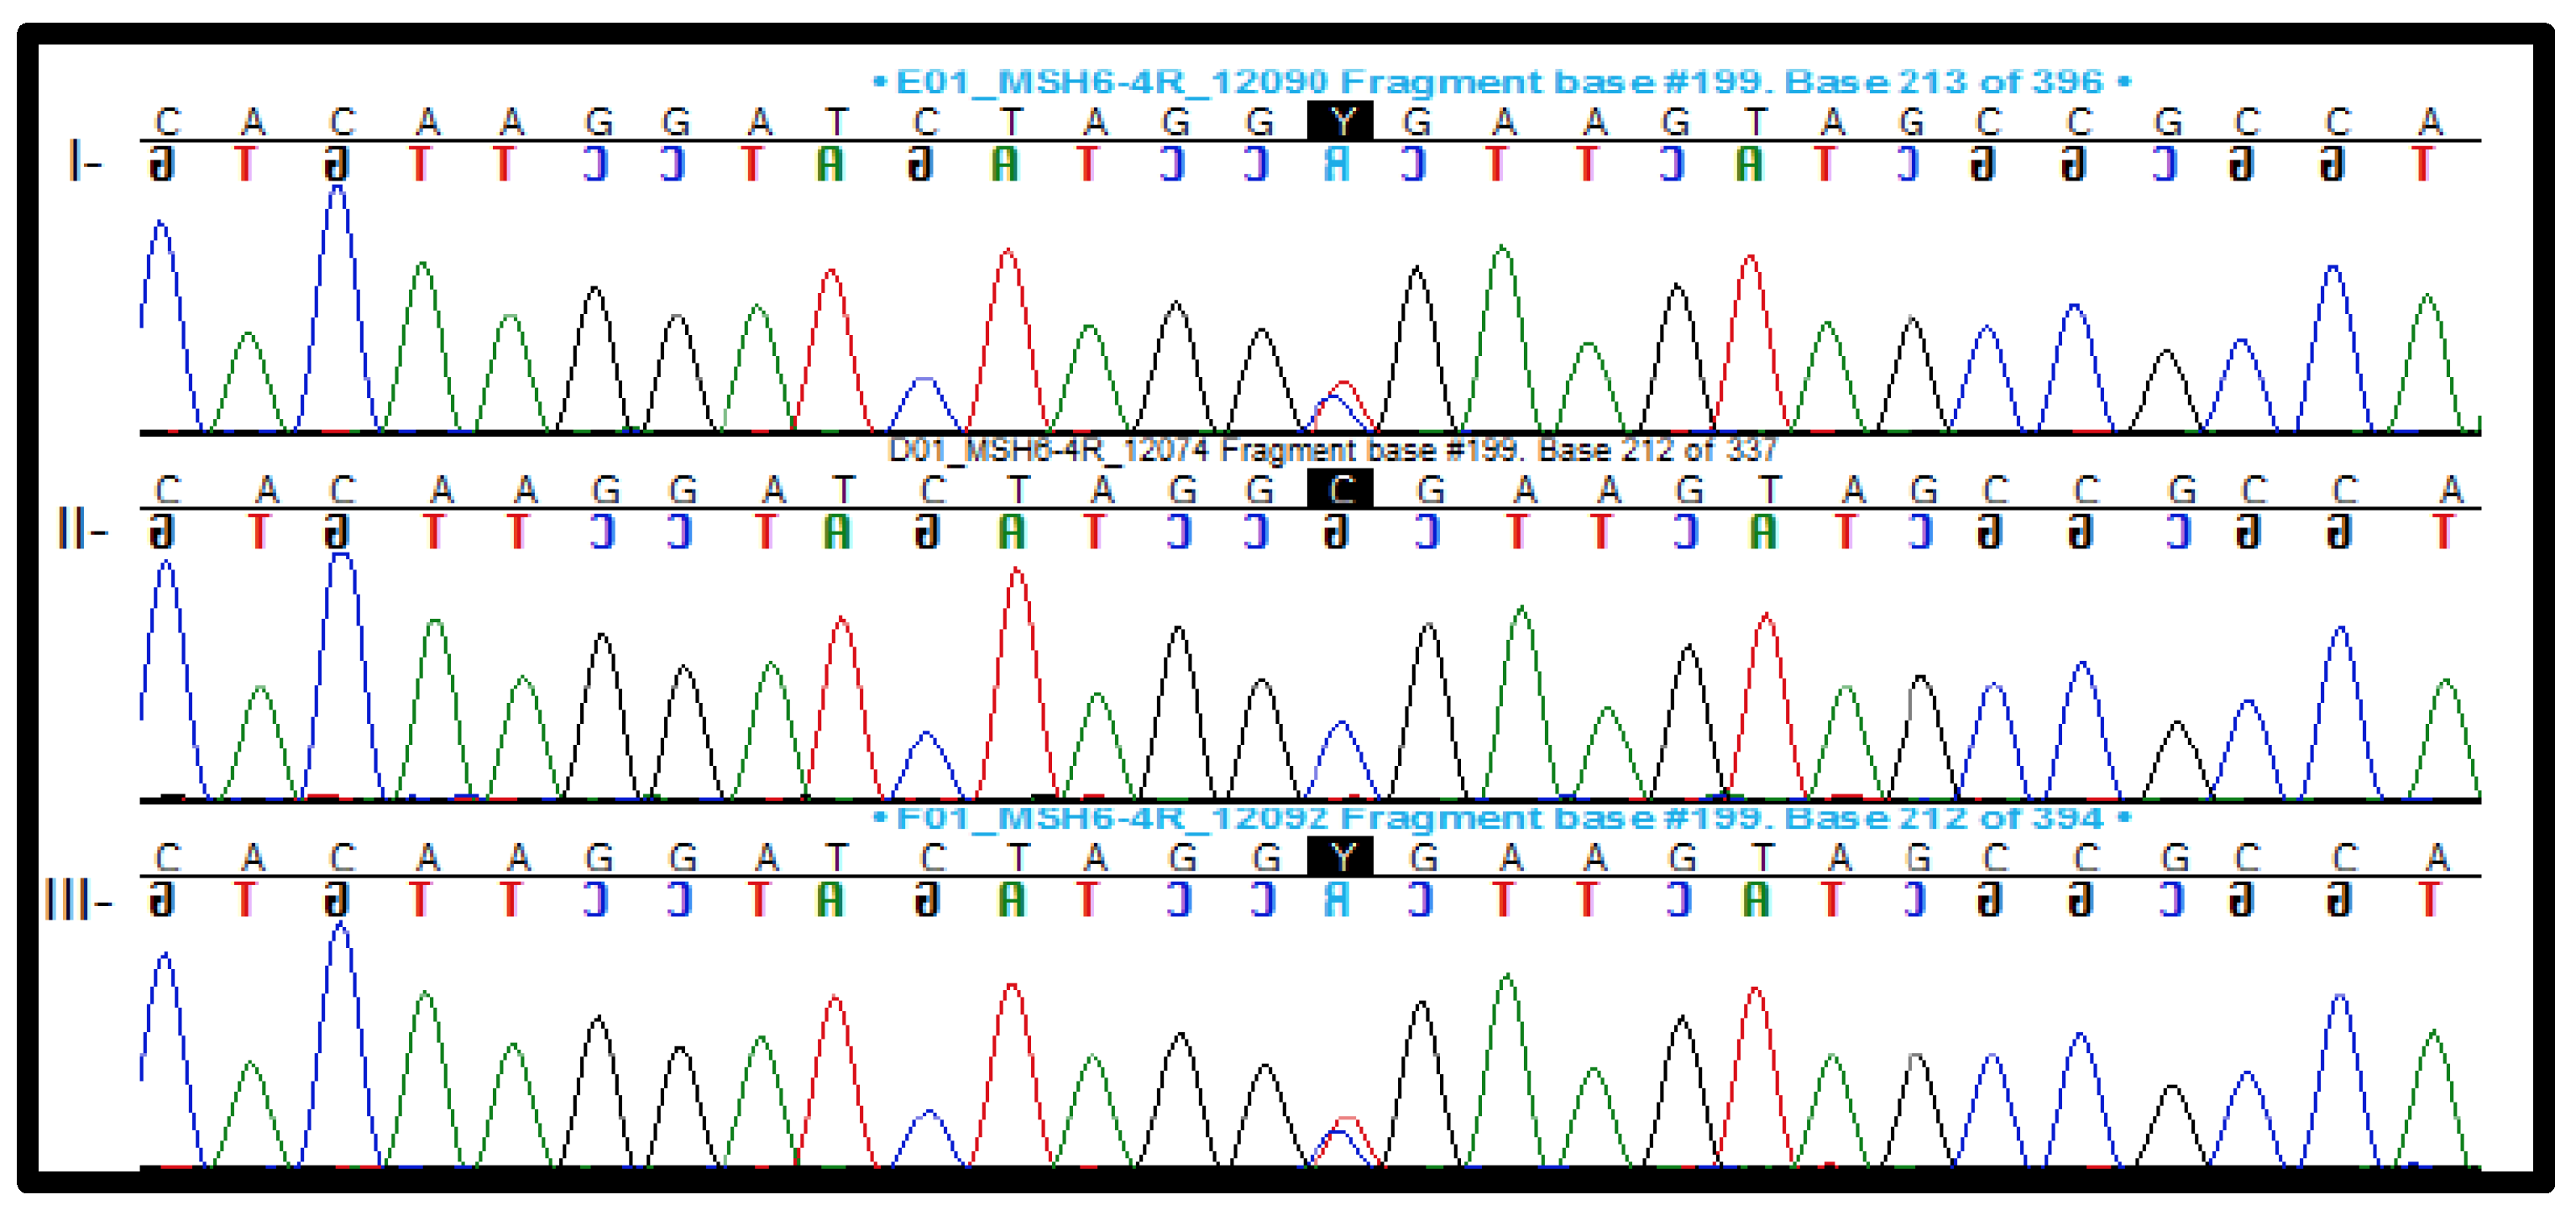
Task: Click last A base letter of trace III
Action: coord(2437,857)
